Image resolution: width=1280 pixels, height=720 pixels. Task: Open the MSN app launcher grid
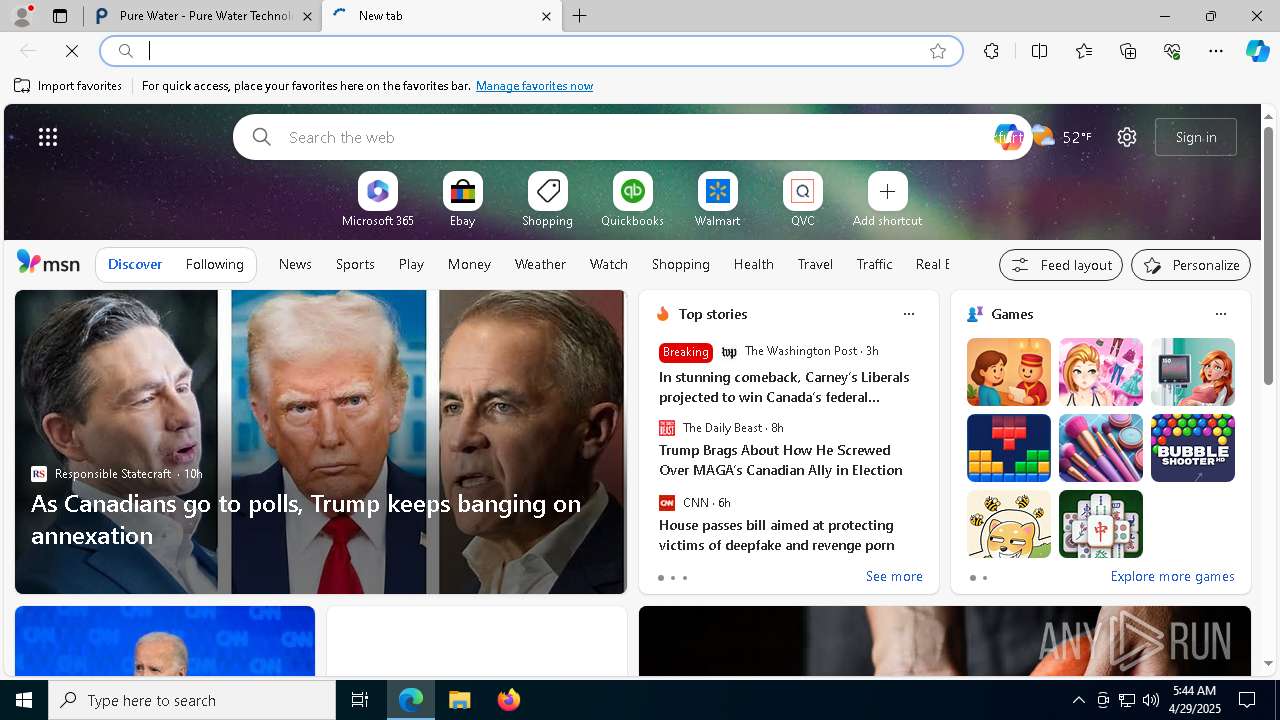coord(48,137)
